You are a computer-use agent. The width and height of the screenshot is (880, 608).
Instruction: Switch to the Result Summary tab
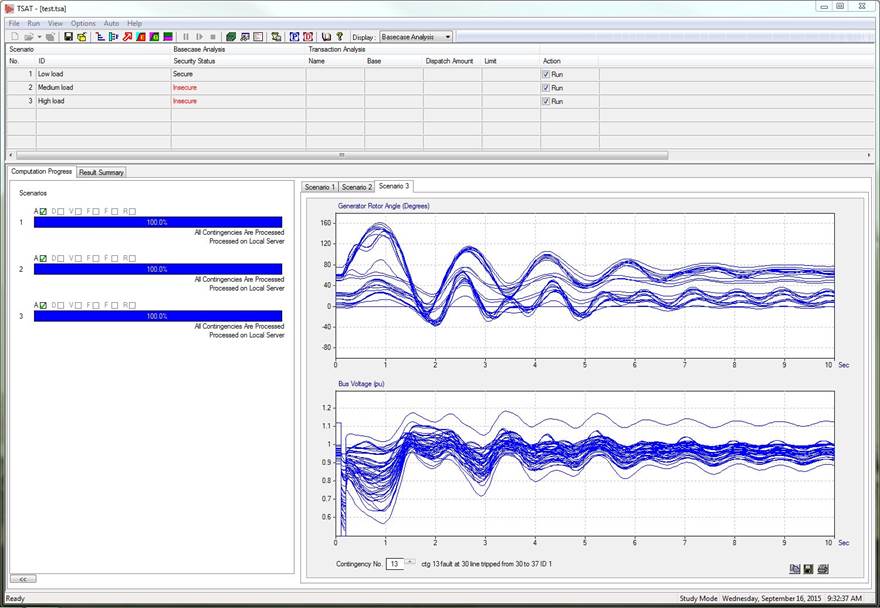pyautogui.click(x=102, y=172)
